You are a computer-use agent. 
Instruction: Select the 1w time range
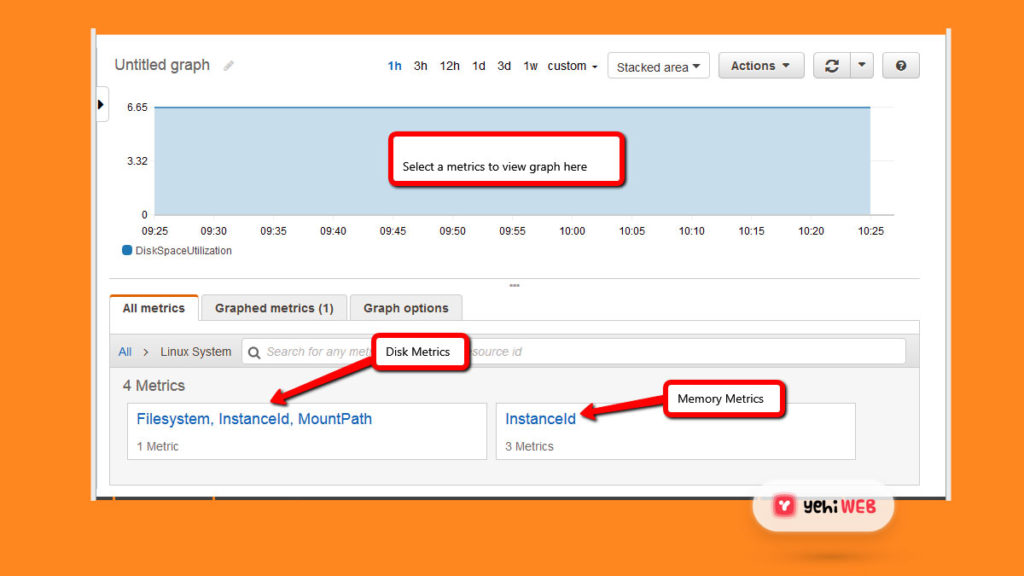[530, 66]
